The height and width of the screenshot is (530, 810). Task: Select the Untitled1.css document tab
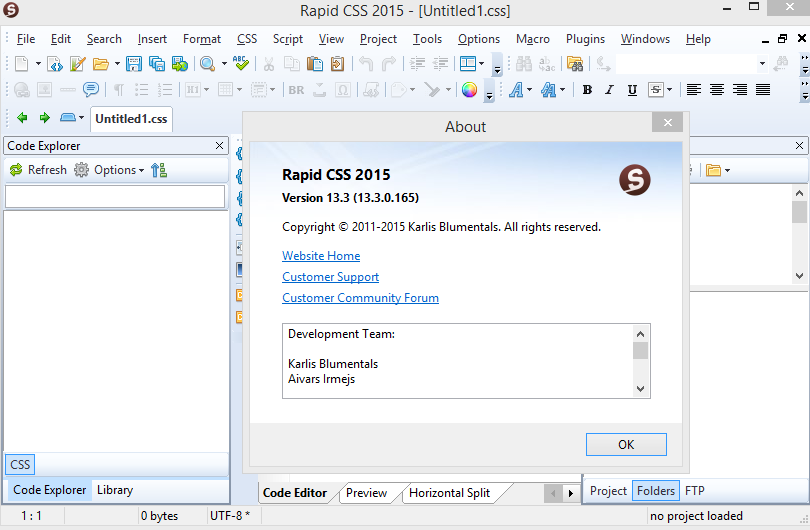tap(131, 119)
